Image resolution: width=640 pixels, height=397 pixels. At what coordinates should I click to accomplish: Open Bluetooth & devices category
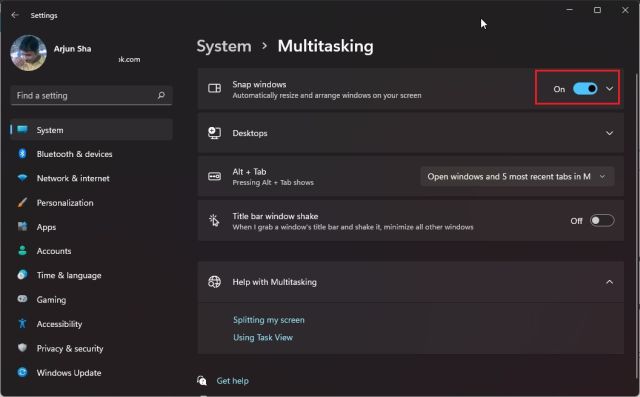tap(91, 154)
